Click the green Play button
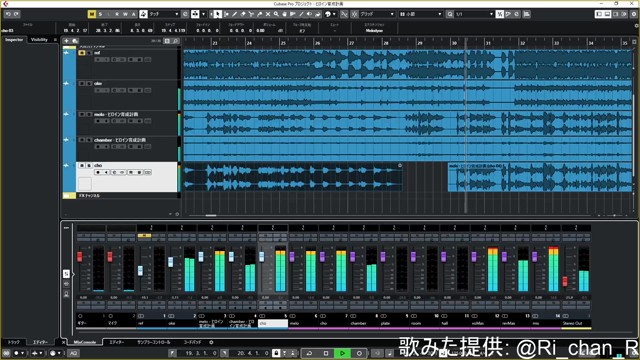Image resolution: width=640 pixels, height=360 pixels. [x=342, y=353]
